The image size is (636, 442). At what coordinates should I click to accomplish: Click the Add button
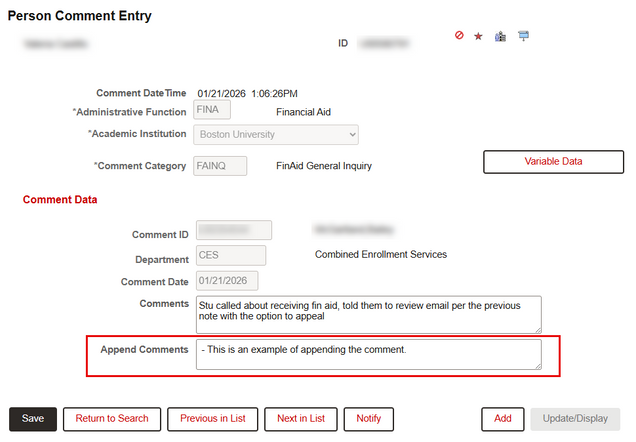pos(503,419)
